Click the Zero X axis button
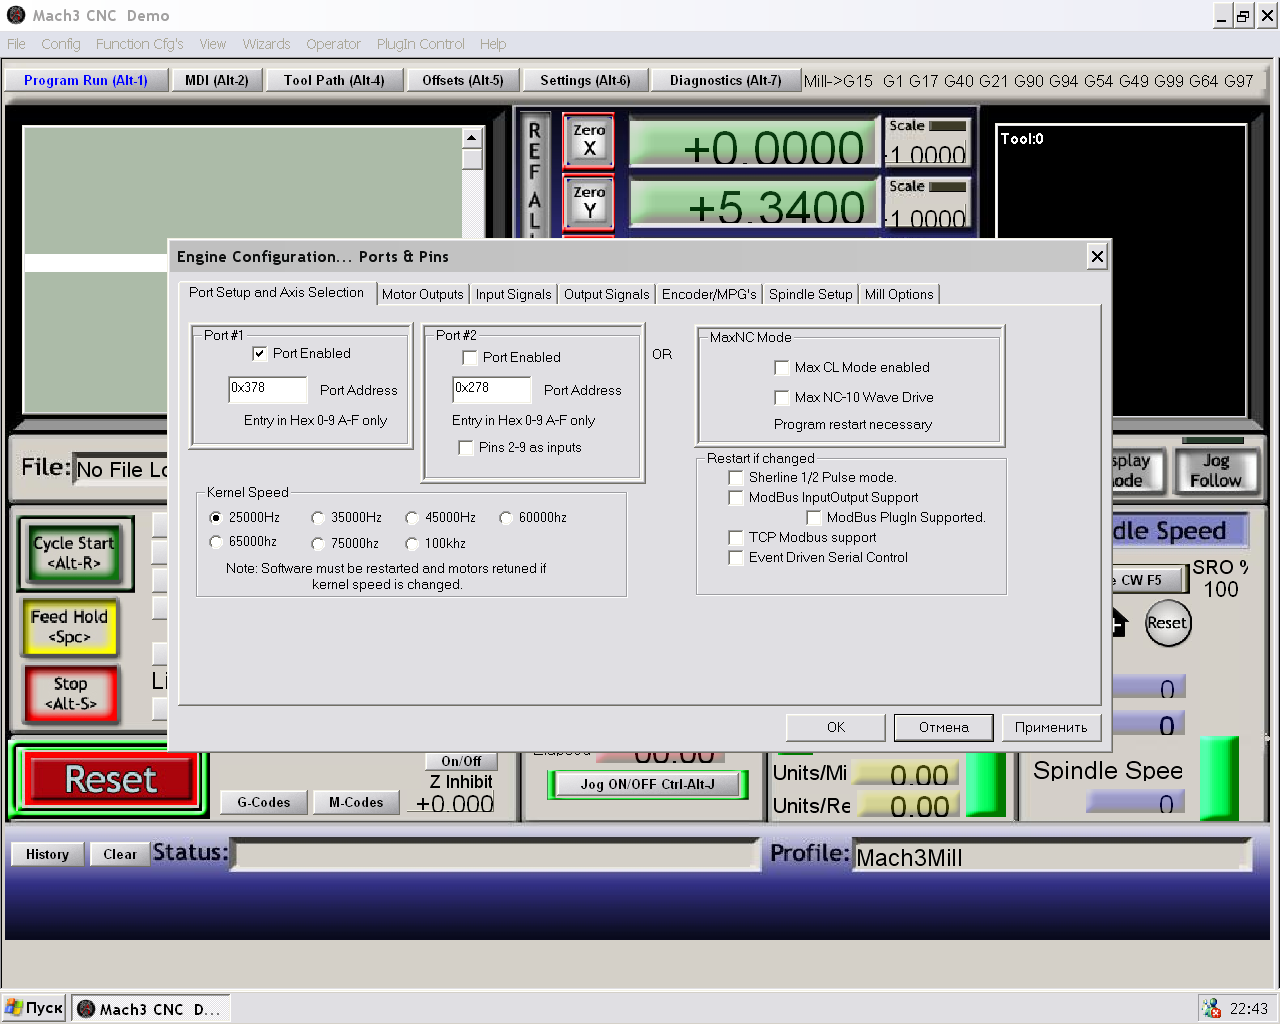The height and width of the screenshot is (1024, 1280). point(588,140)
